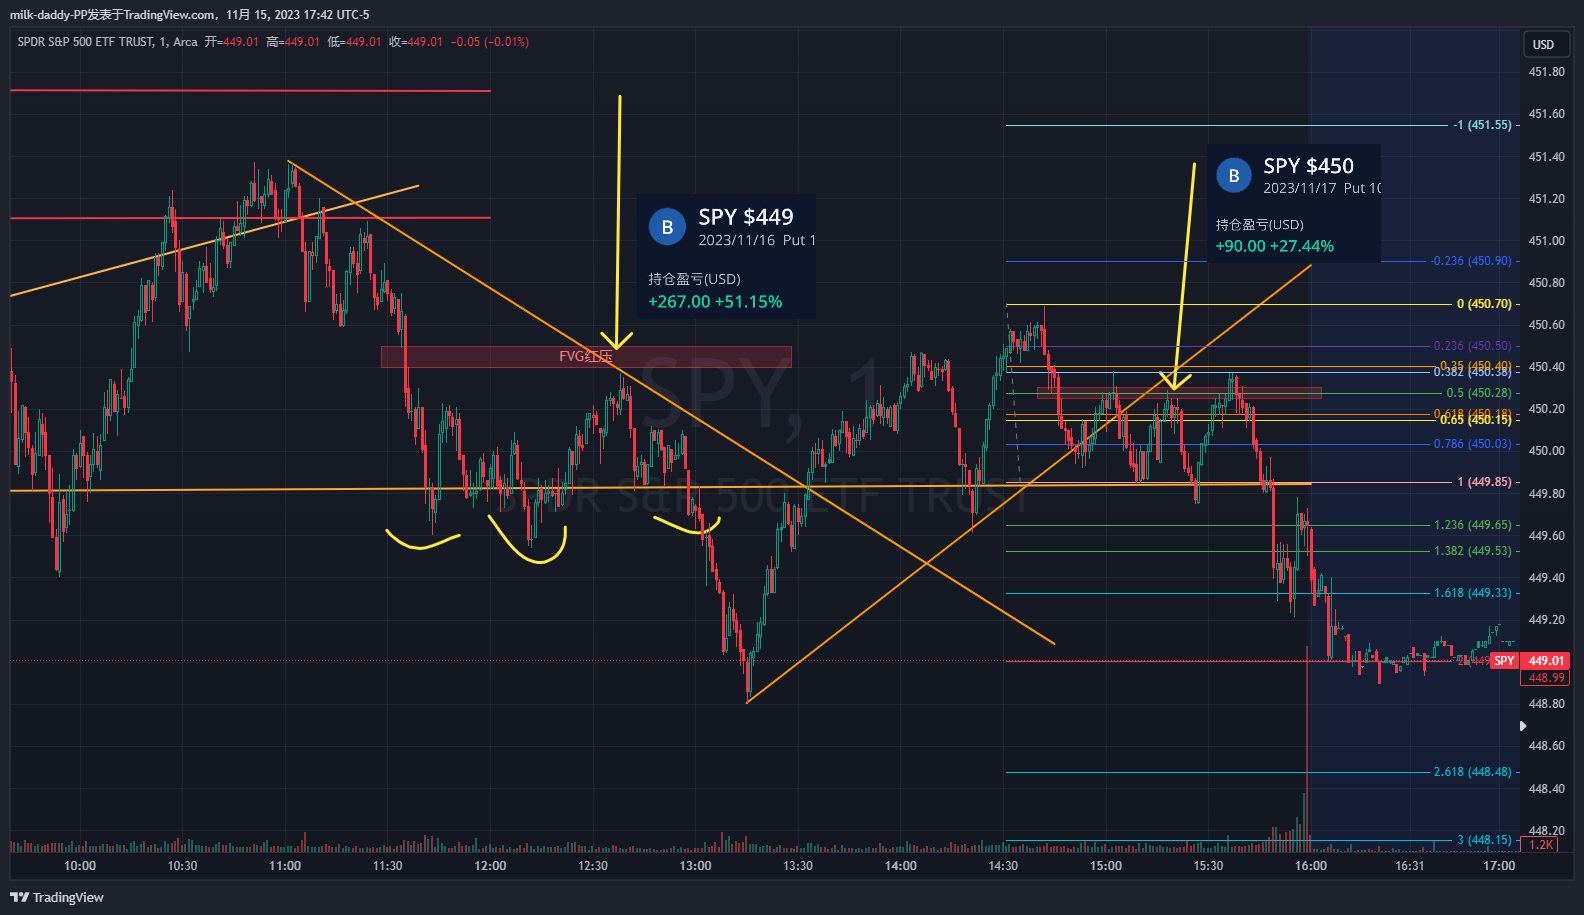Select the 2.618 (448.48) Fibonacci level label
Viewport: 1584px width, 915px height.
[x=1472, y=772]
